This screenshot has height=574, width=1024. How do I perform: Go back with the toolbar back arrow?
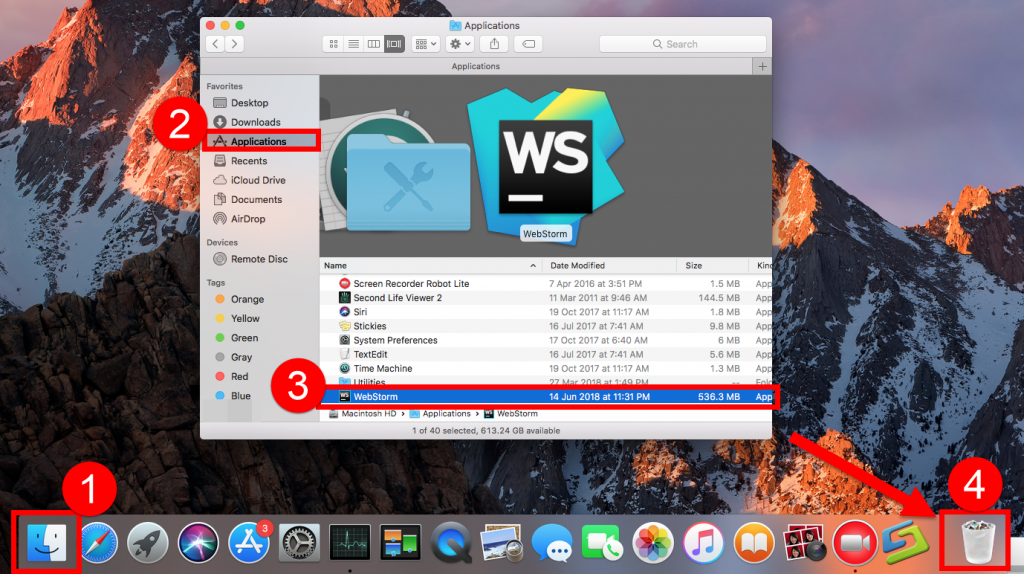pyautogui.click(x=215, y=44)
